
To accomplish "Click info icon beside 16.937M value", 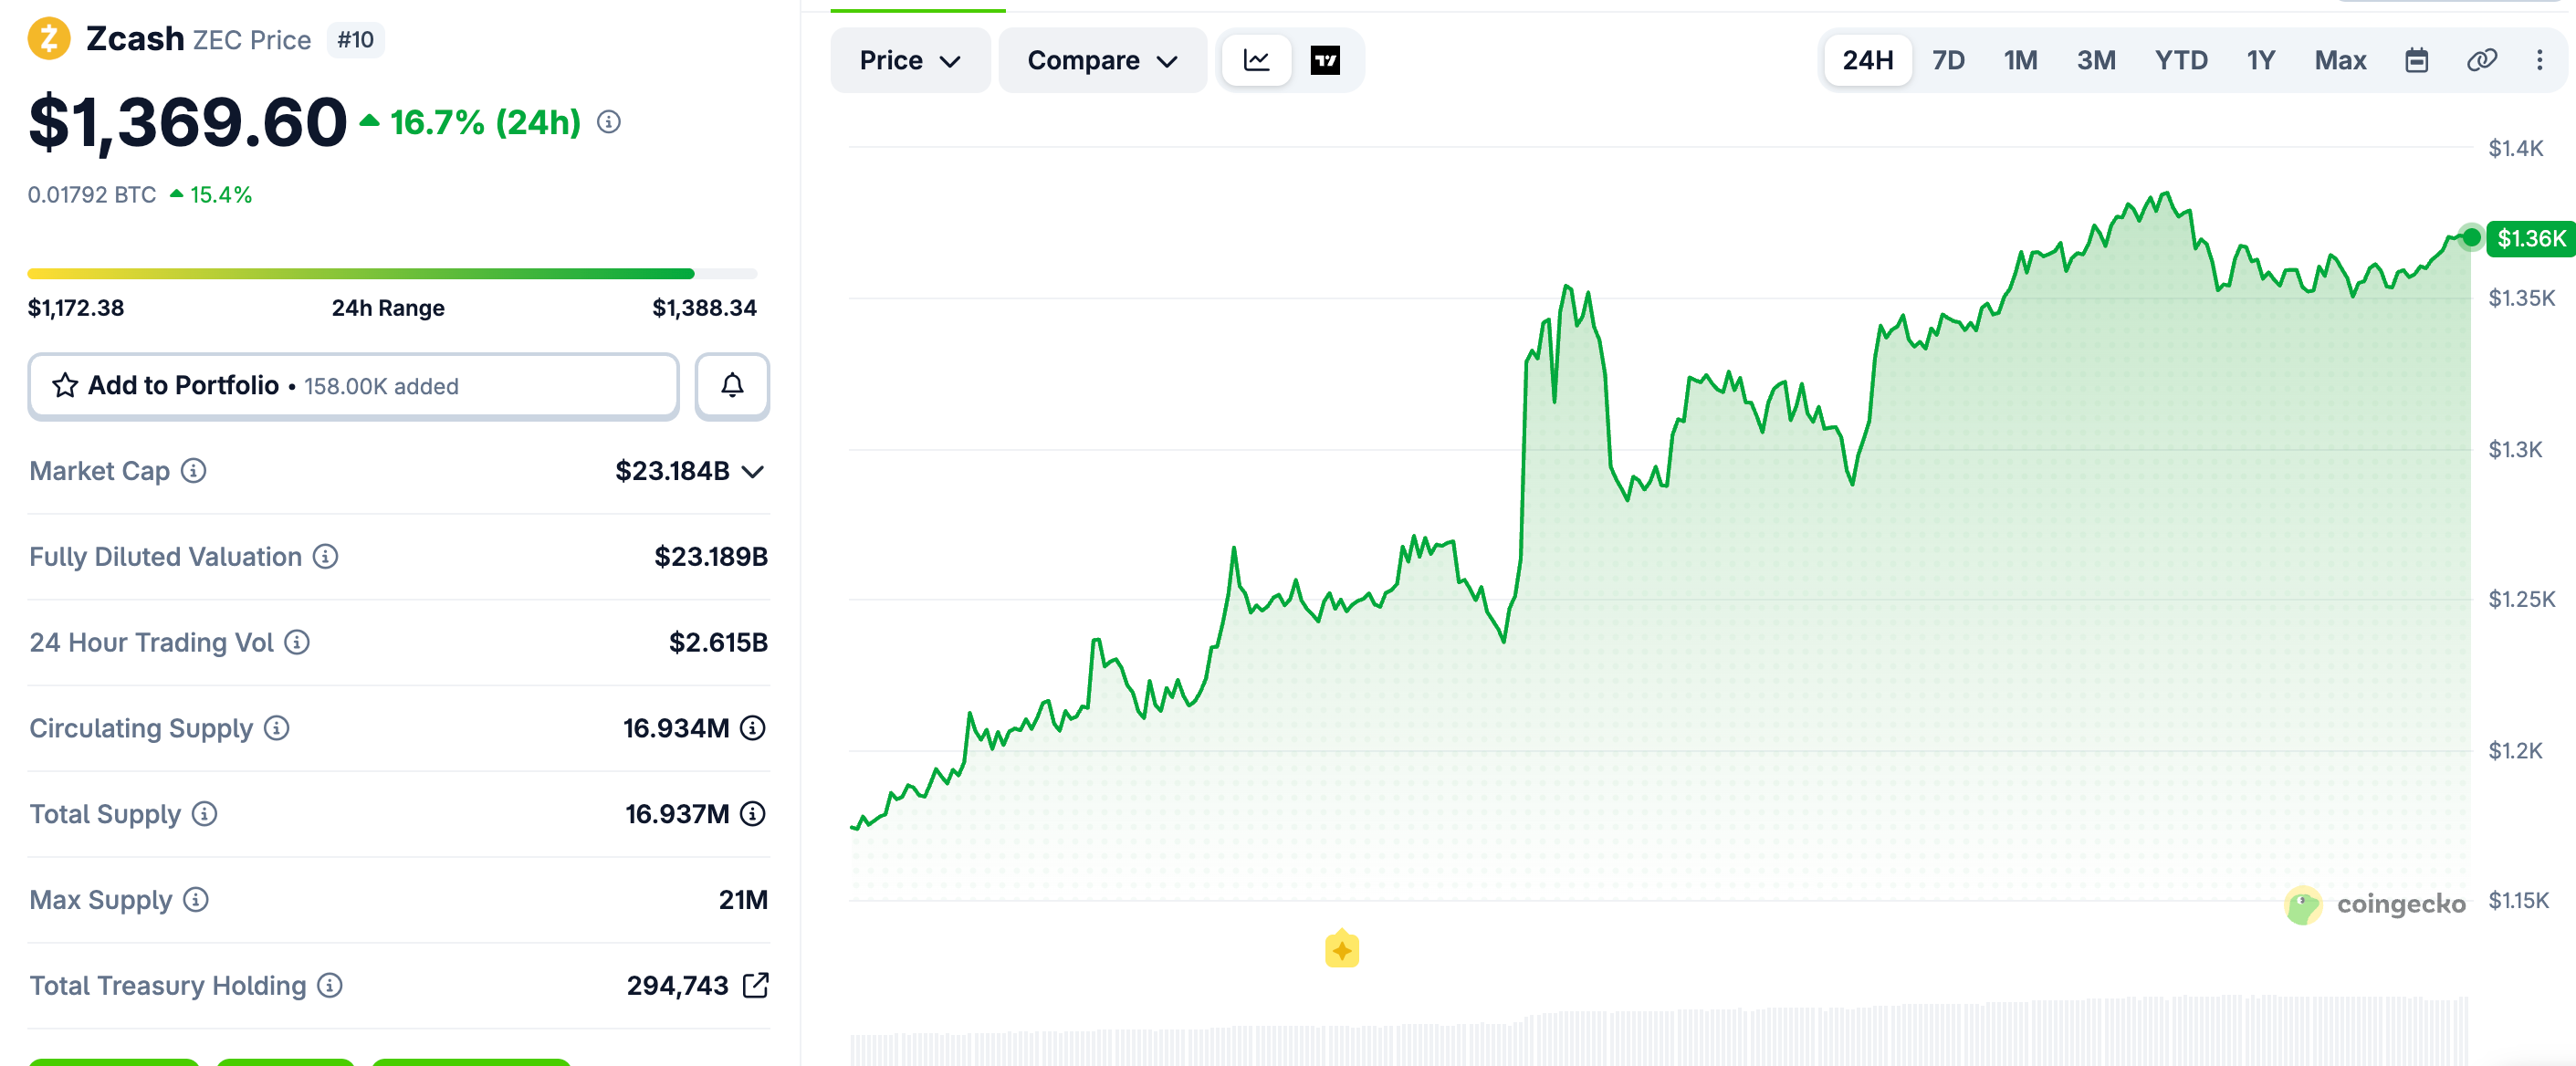I will pos(753,814).
